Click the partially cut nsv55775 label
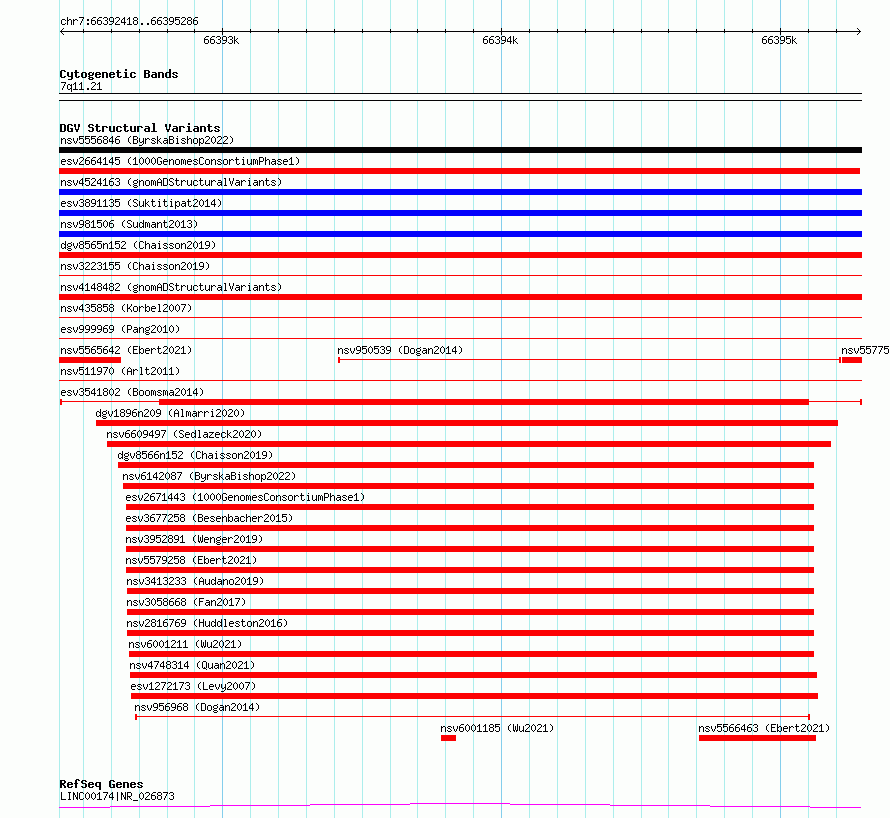The image size is (890, 818). click(x=865, y=350)
